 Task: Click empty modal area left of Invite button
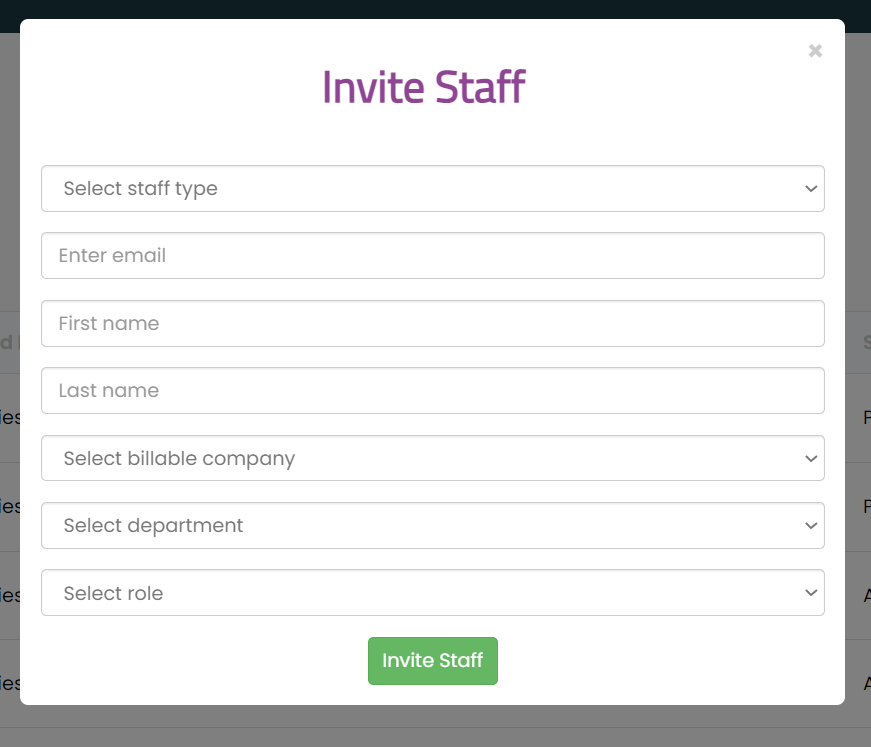[200, 661]
